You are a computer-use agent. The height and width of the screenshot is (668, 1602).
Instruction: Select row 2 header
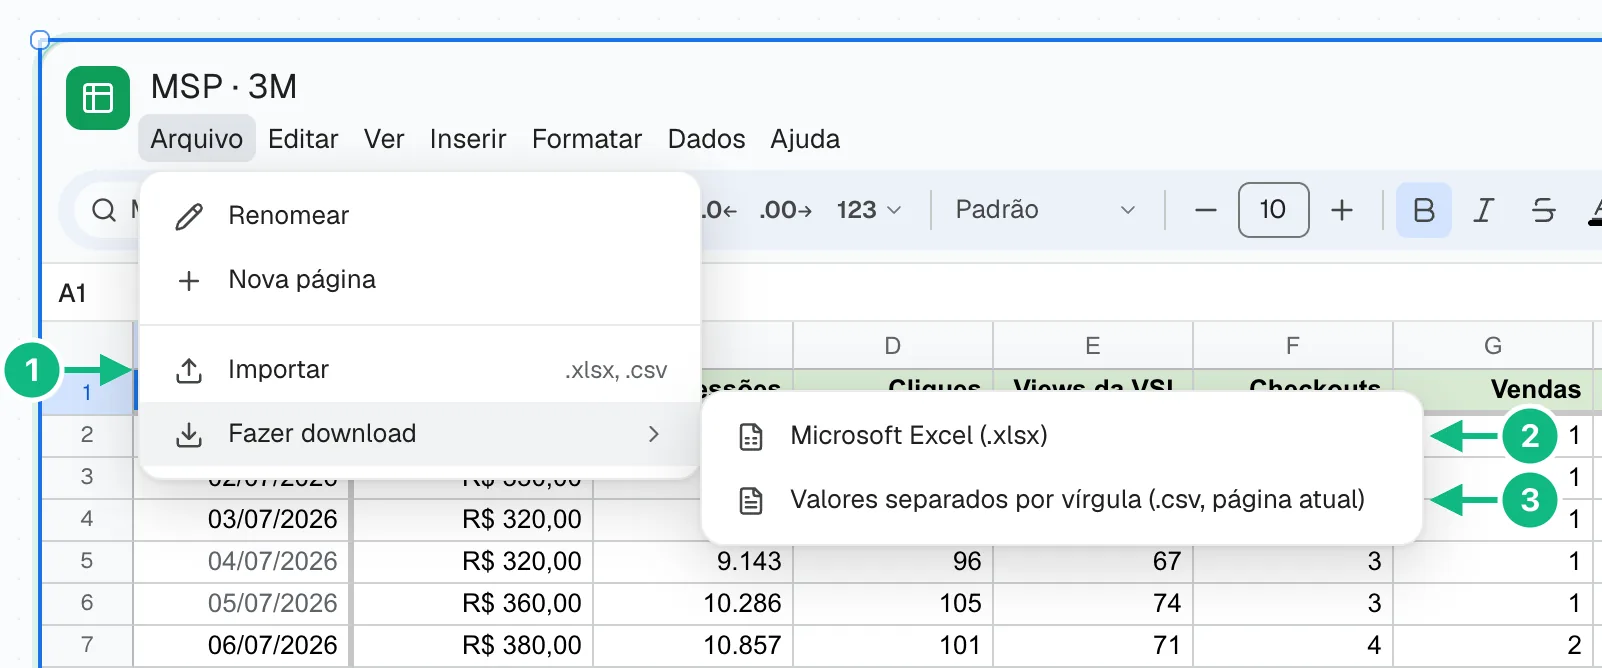pos(87,435)
